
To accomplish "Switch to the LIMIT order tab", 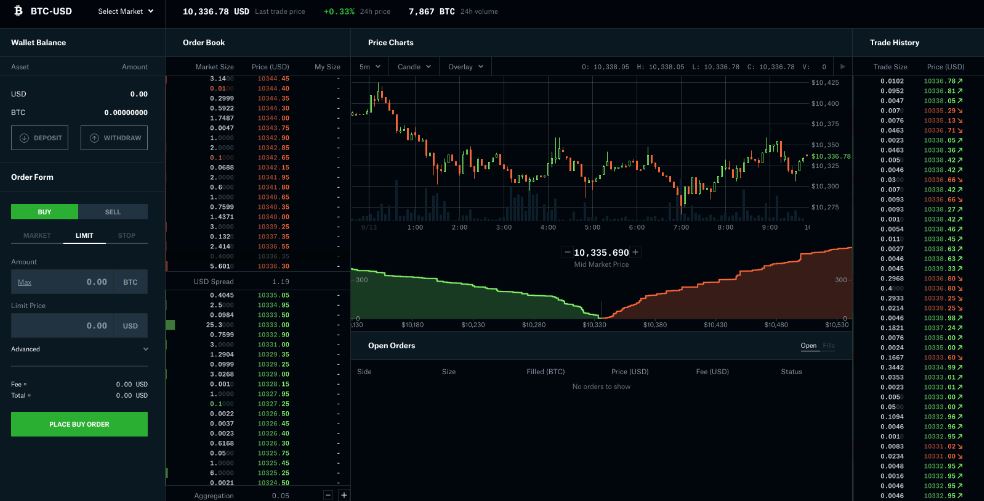I will 84,235.
